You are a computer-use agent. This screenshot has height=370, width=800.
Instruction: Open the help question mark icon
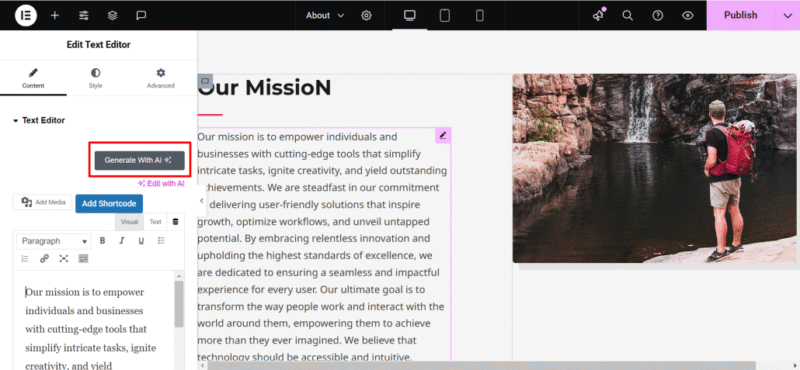658,15
